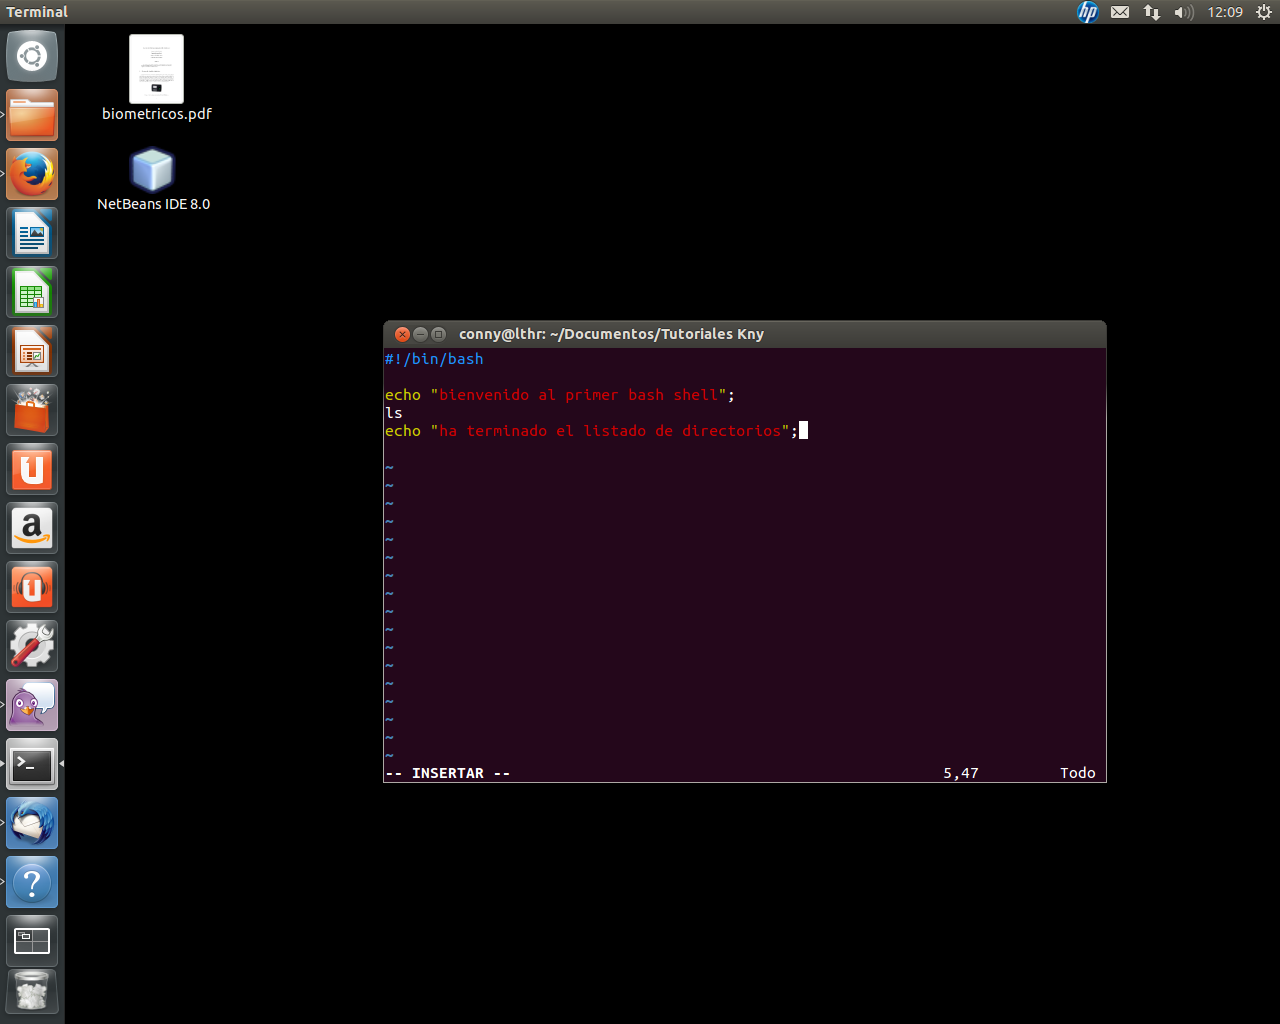Open the messaging envelope indicator menu
This screenshot has height=1024, width=1280.
pos(1120,12)
